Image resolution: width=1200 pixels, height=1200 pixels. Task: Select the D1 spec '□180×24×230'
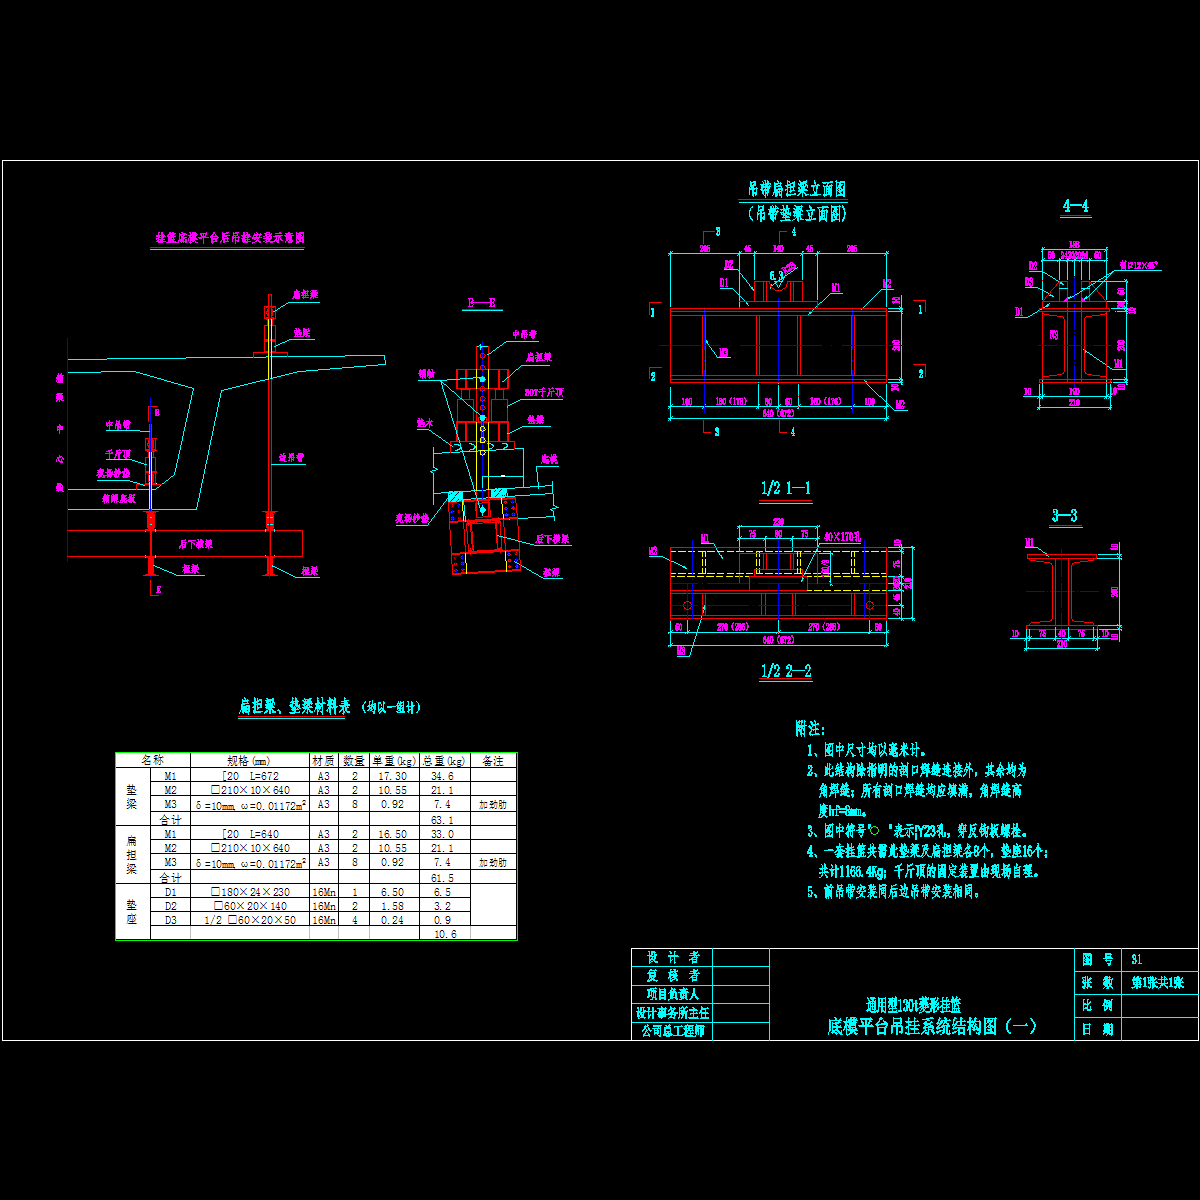coord(249,892)
